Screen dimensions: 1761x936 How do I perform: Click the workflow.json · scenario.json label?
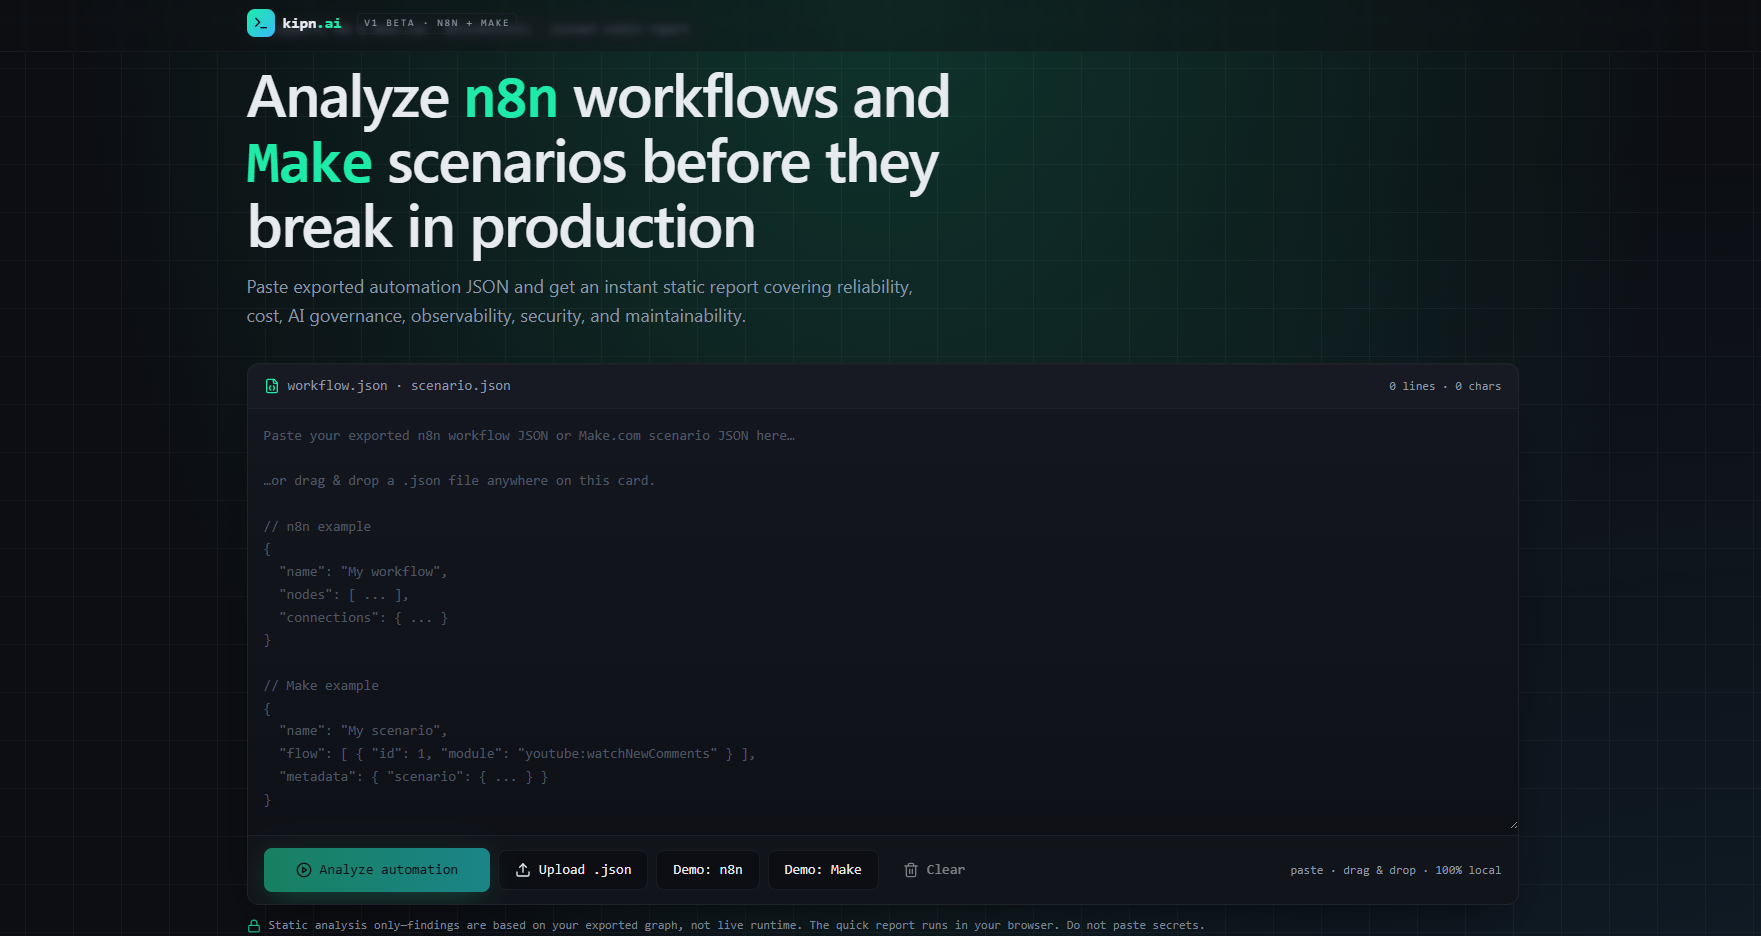(399, 386)
